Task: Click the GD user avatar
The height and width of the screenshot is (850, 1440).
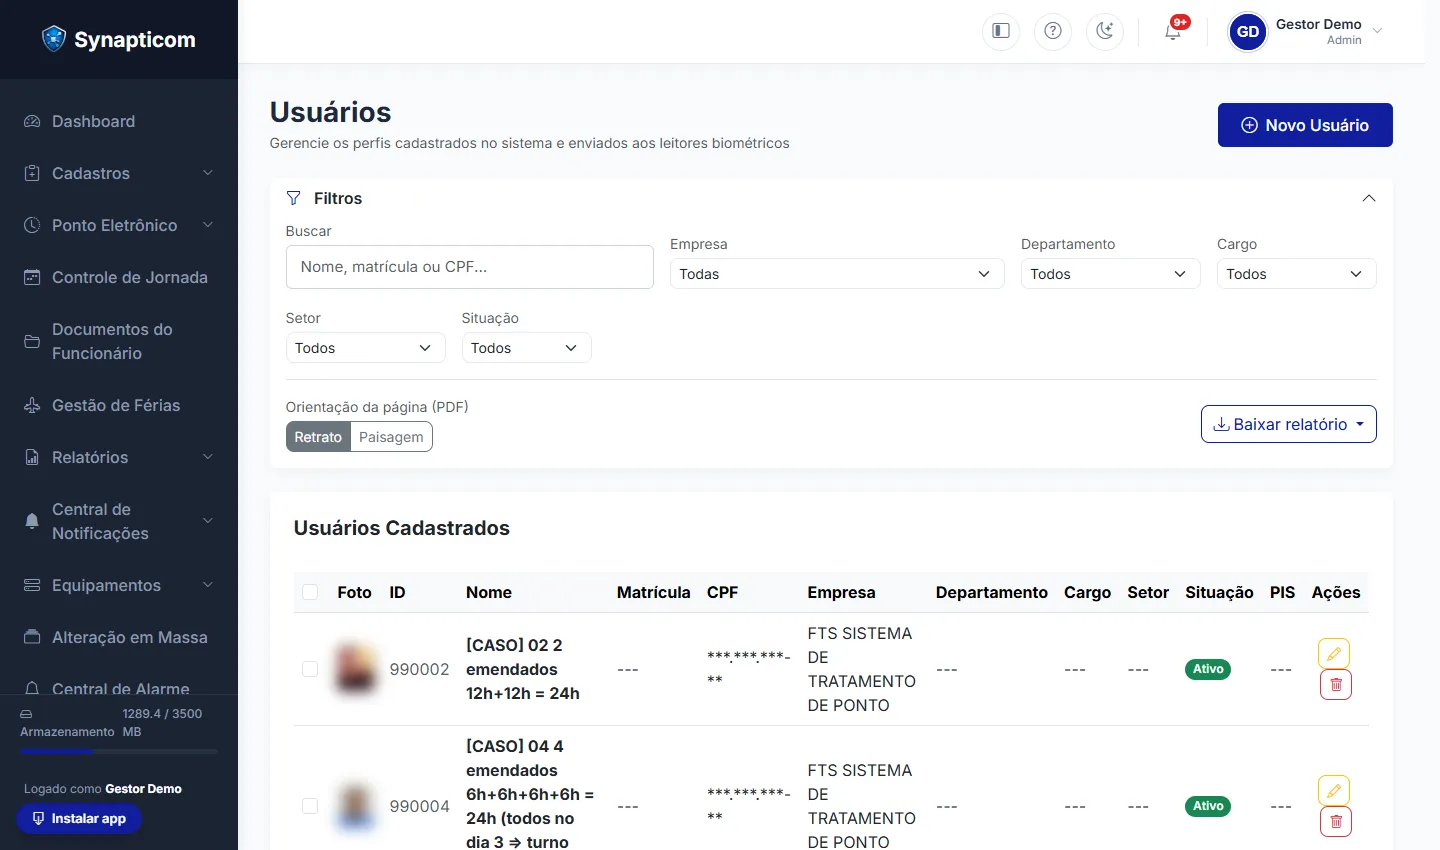Action: click(1248, 32)
